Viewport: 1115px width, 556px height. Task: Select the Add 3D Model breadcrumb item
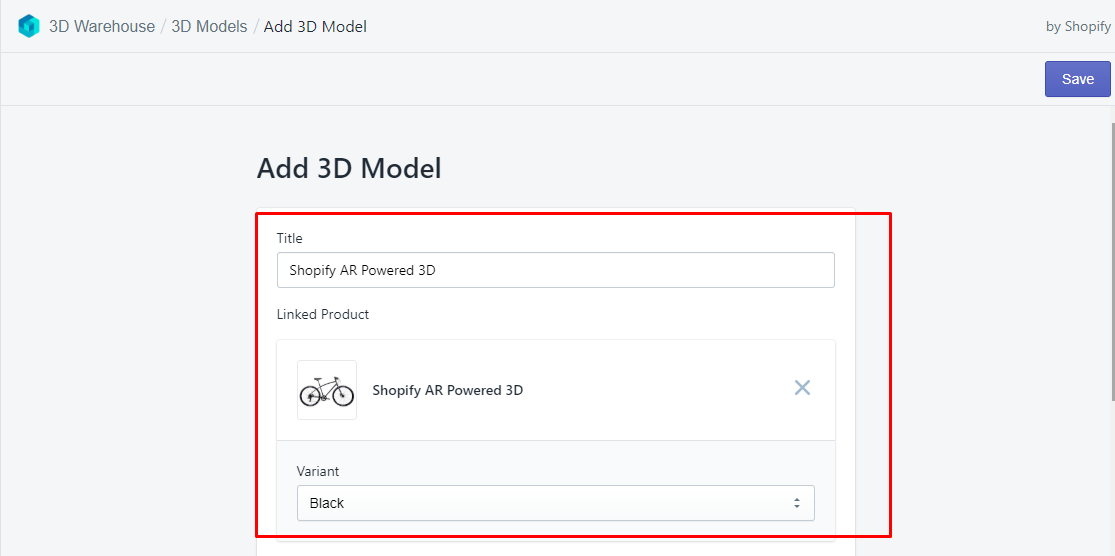coord(315,27)
